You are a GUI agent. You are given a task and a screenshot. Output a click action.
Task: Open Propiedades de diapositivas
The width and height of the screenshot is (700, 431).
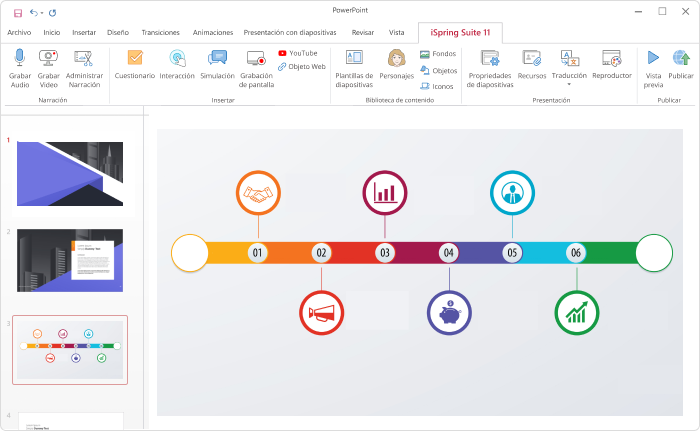pyautogui.click(x=490, y=68)
